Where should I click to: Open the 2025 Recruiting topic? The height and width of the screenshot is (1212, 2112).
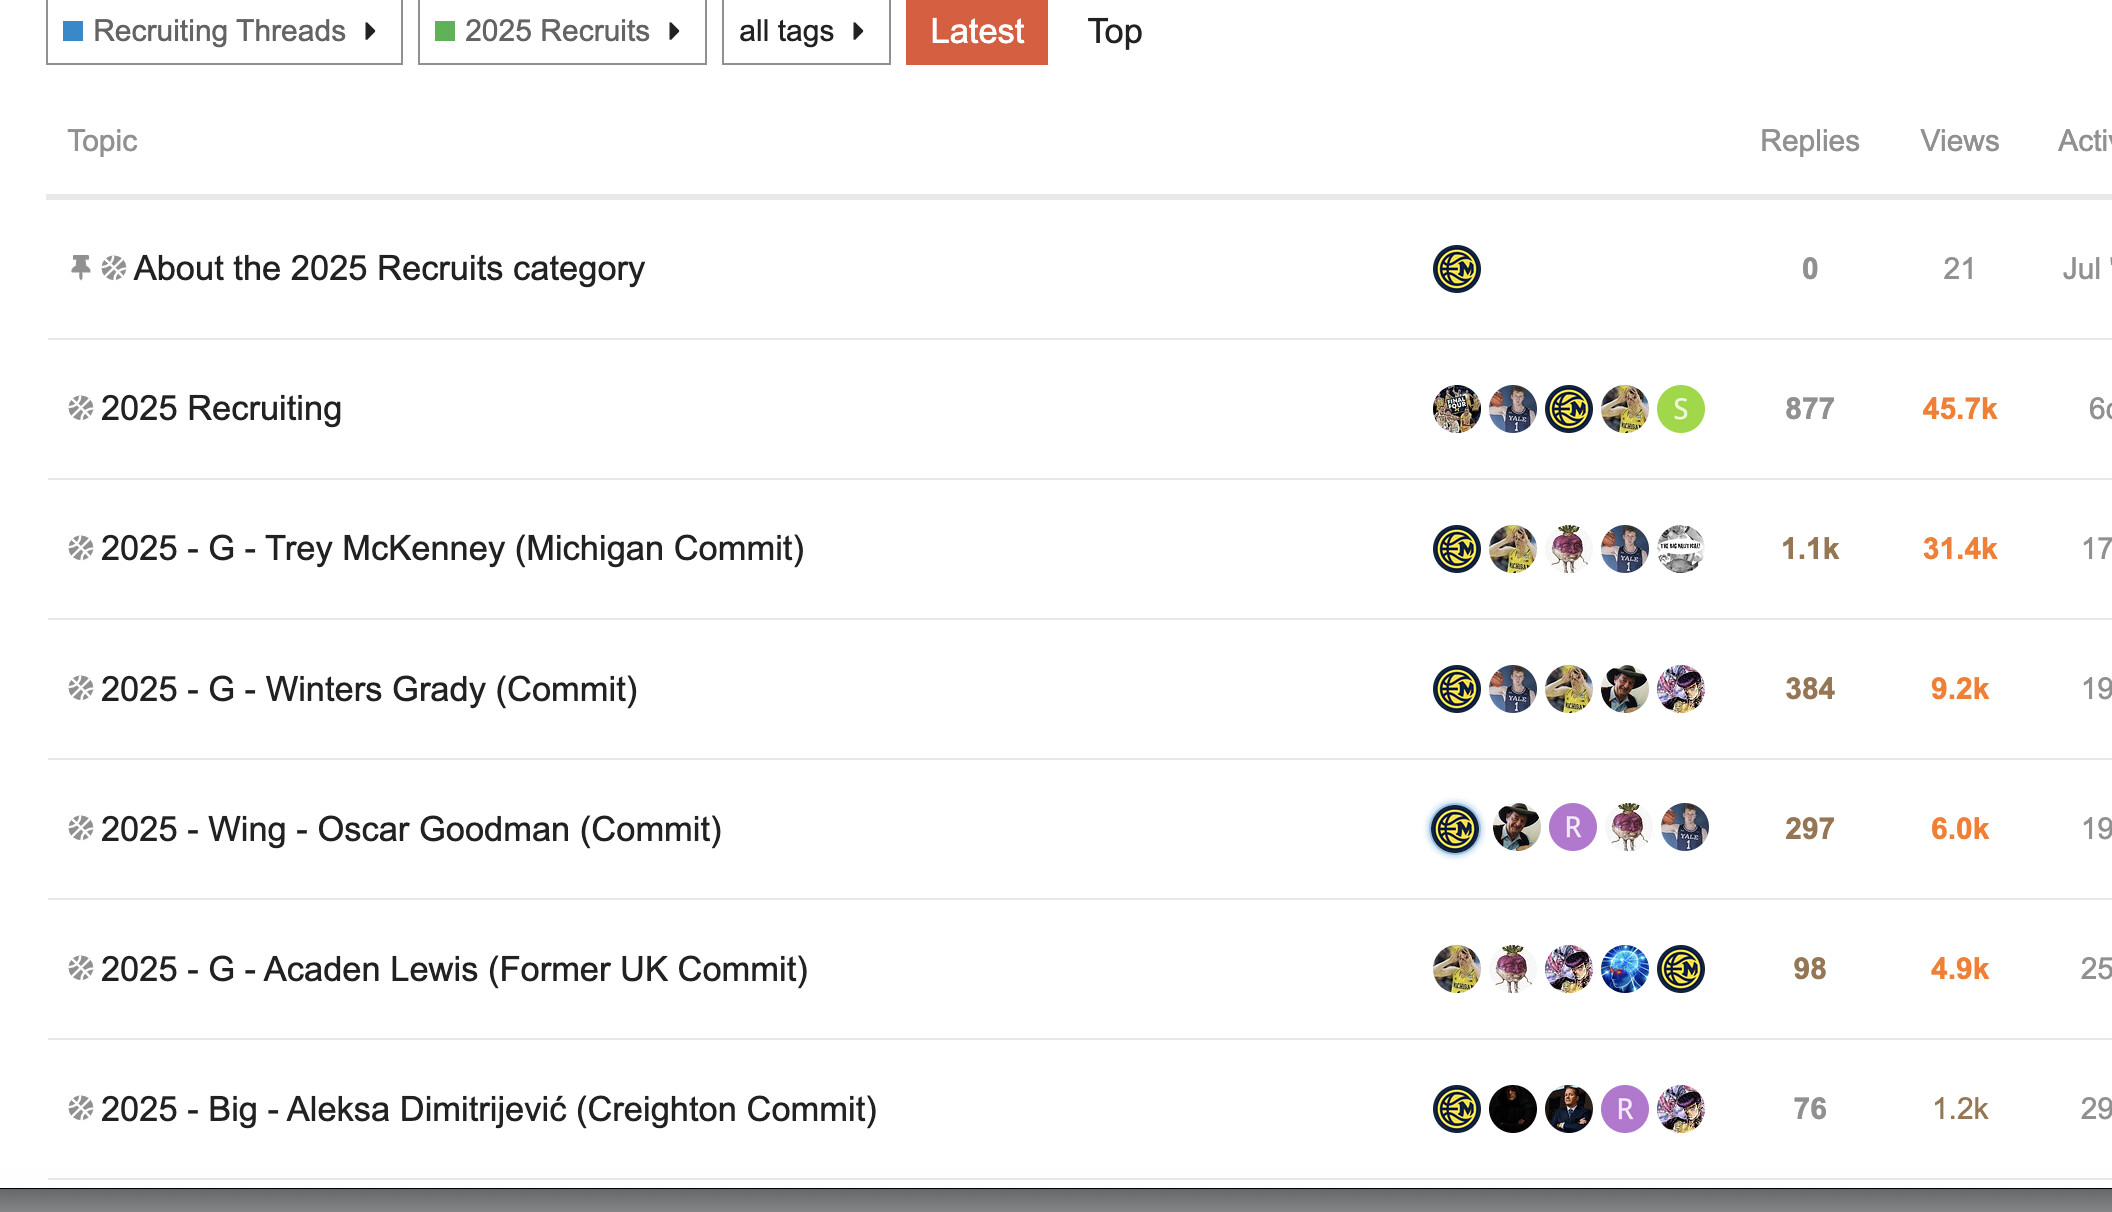point(221,409)
